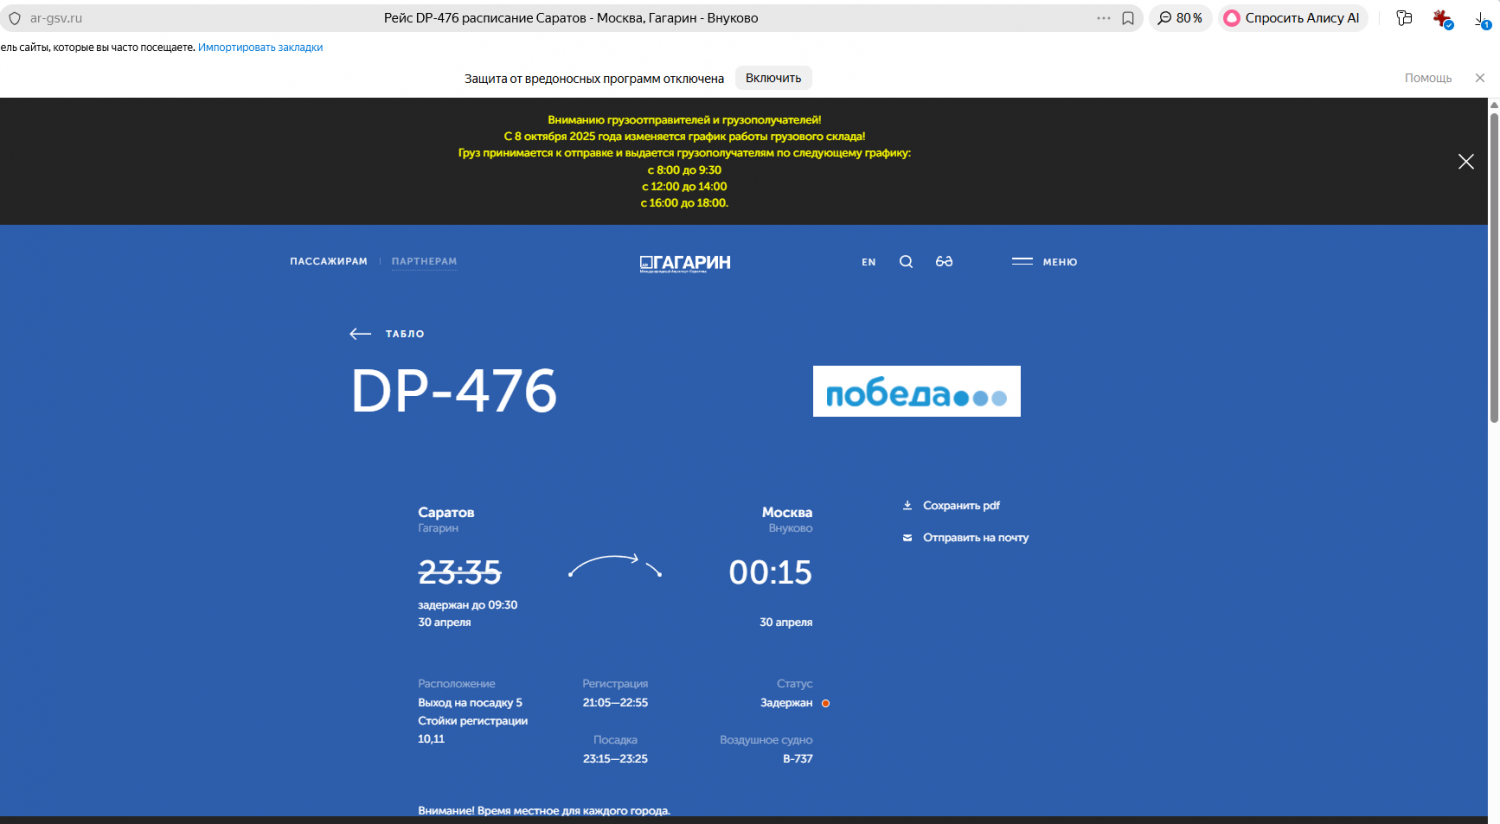This screenshot has width=1500, height=824.
Task: Open the browser downloads icon
Action: click(1481, 18)
